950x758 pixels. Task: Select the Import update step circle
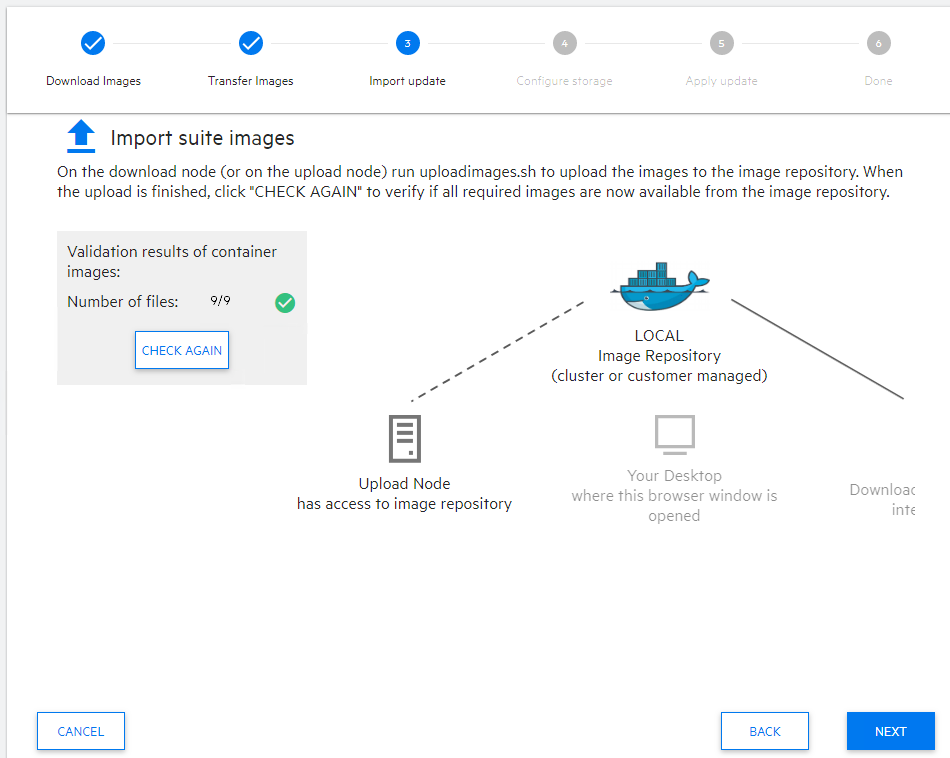(407, 43)
